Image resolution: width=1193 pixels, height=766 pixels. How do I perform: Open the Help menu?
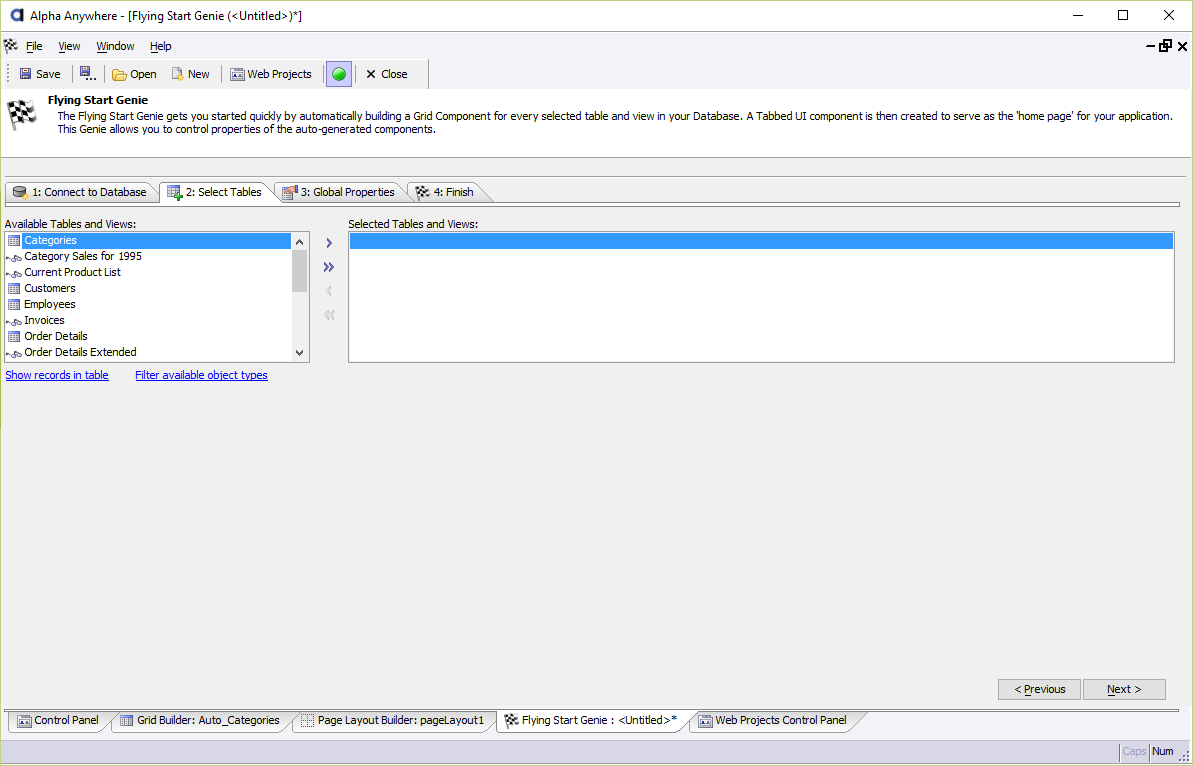pos(161,46)
